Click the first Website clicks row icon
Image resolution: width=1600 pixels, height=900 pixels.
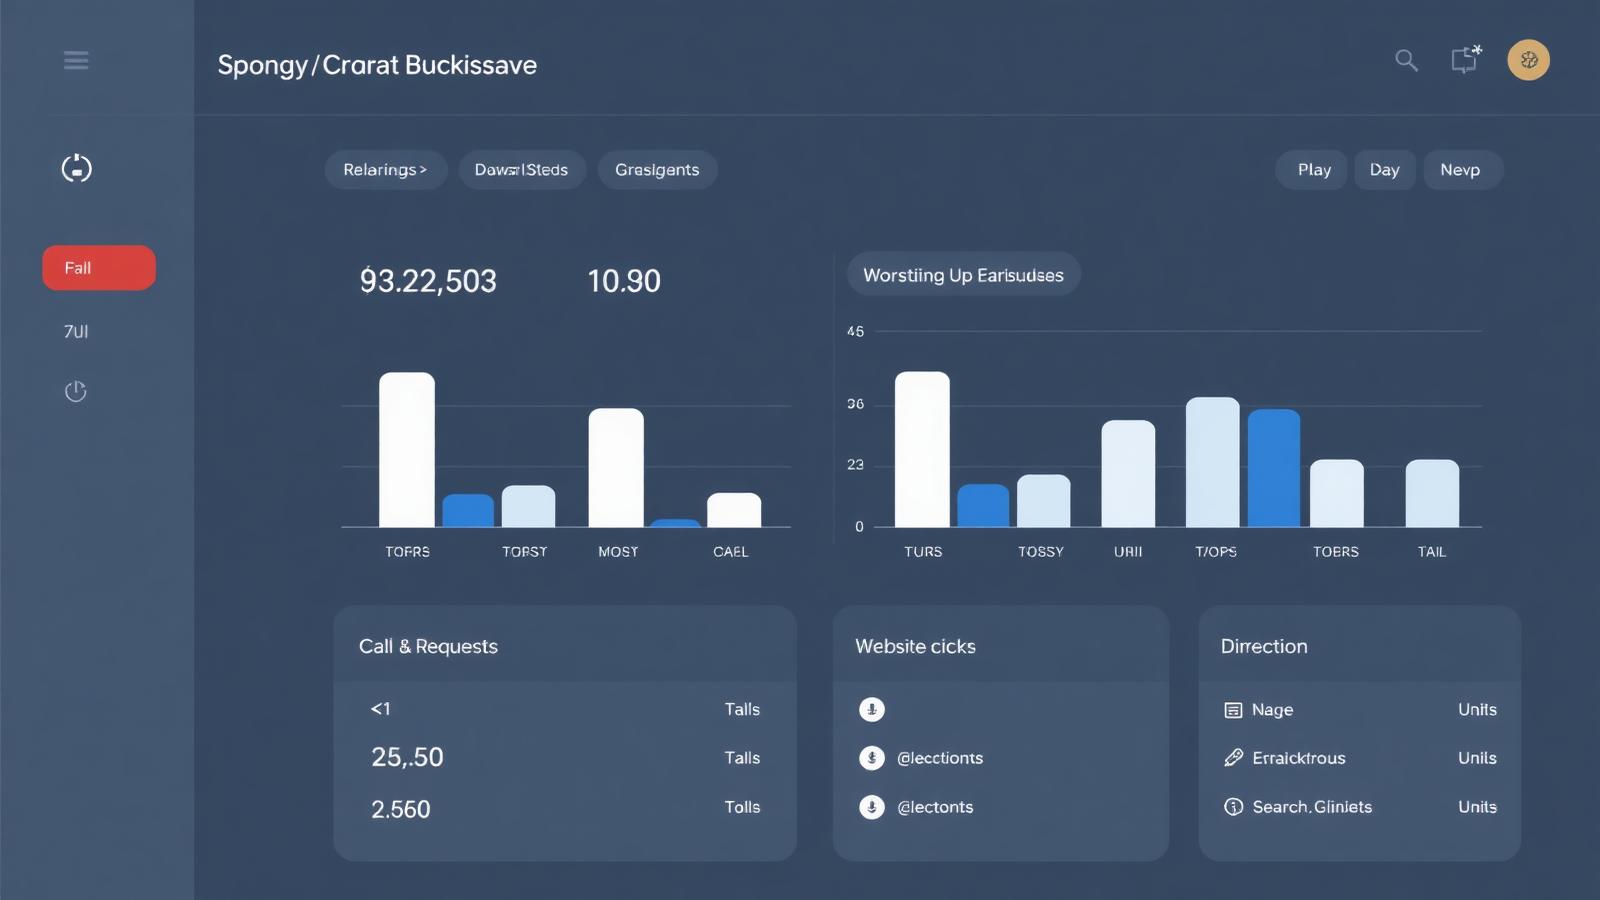click(x=872, y=709)
